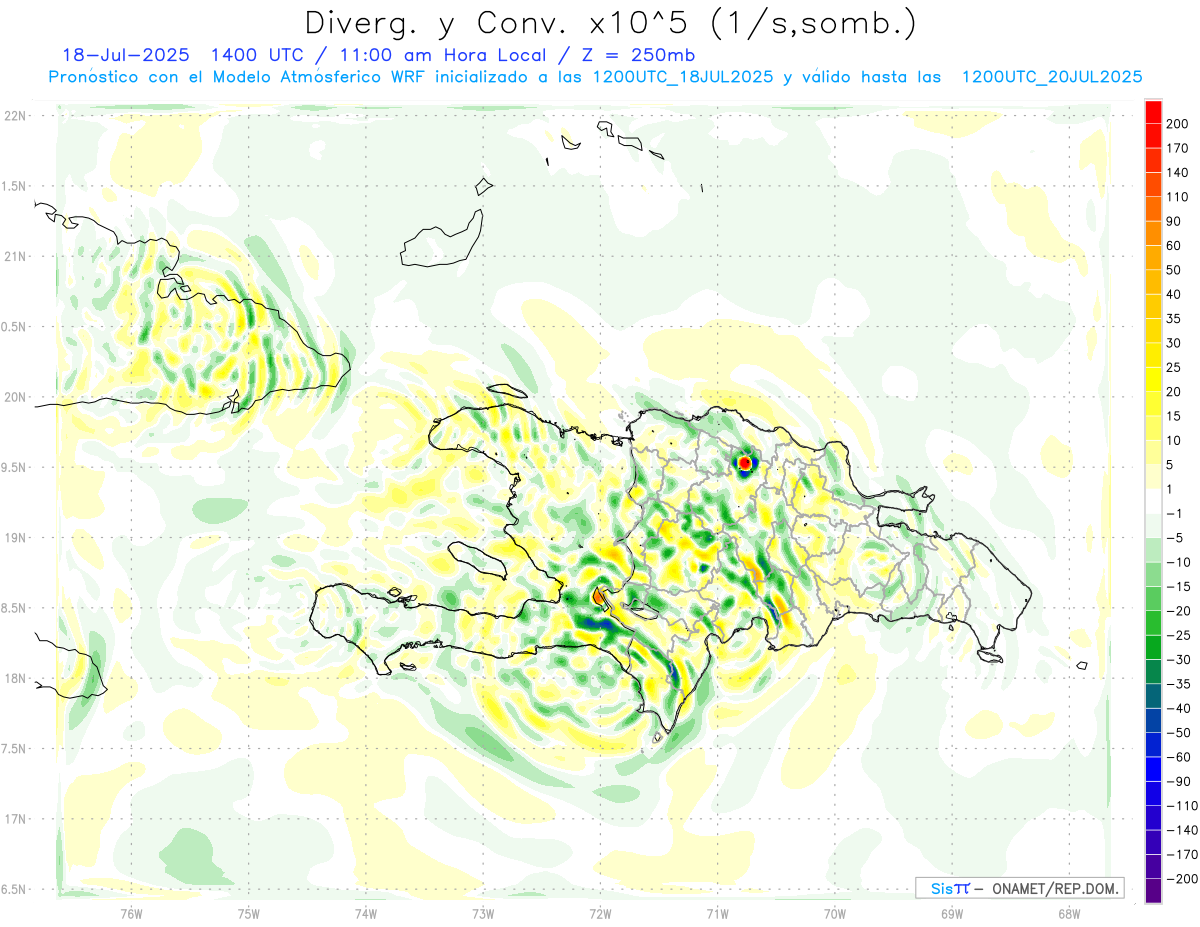Screen dimensions: 1200x927
Task: Click the '72W' longitude axis label
Action: (x=600, y=914)
